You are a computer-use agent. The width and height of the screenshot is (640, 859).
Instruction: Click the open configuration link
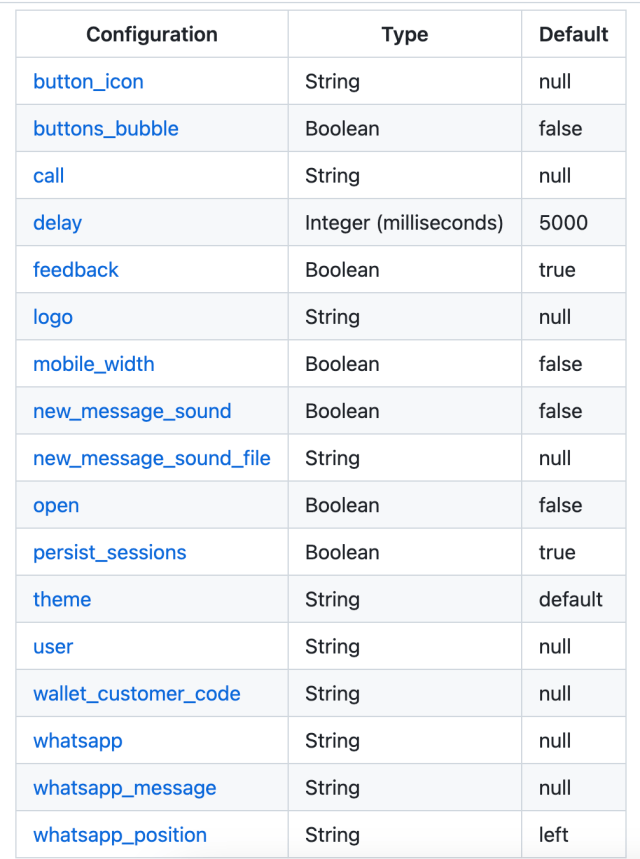[56, 505]
